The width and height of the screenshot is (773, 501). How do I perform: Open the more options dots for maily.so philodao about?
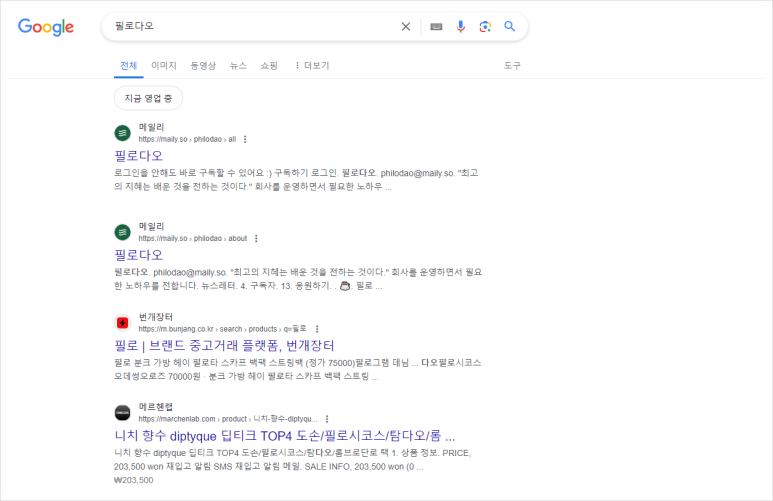256,239
